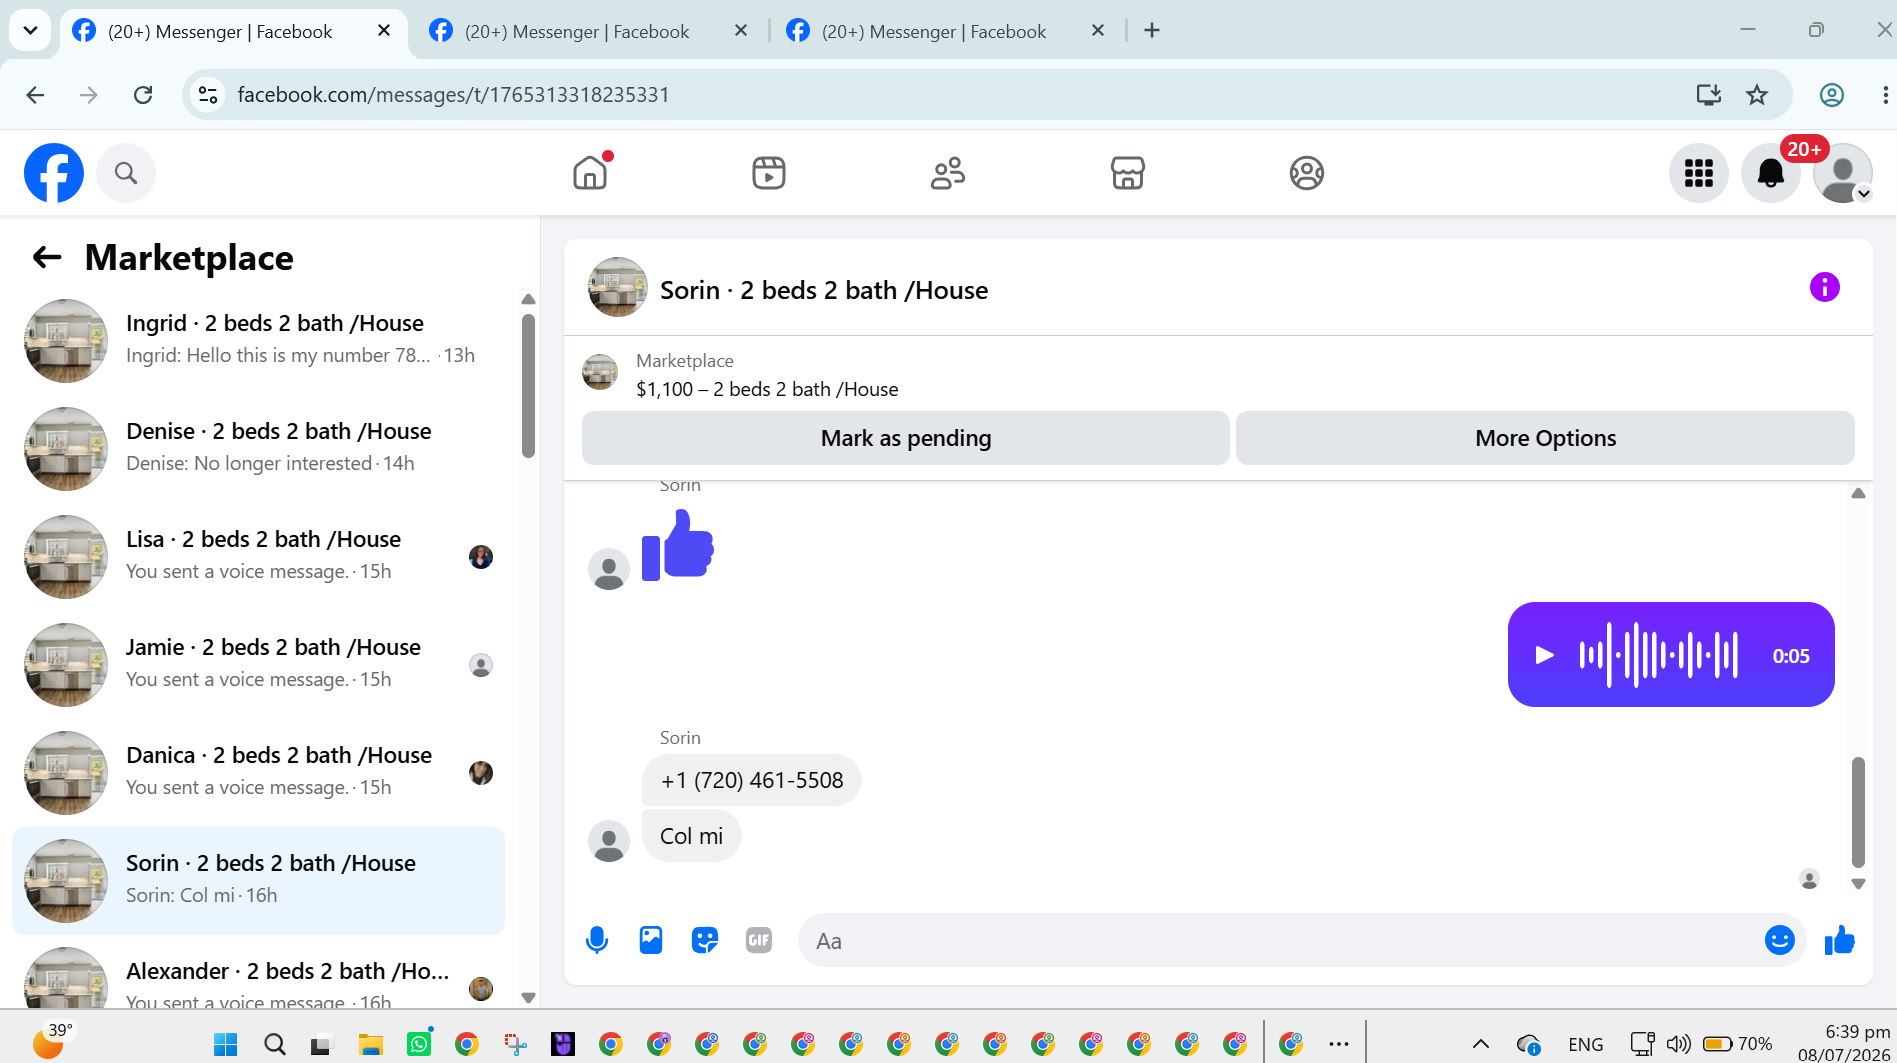Click the chat message scrollbar
The height and width of the screenshot is (1063, 1897).
coord(1858,812)
